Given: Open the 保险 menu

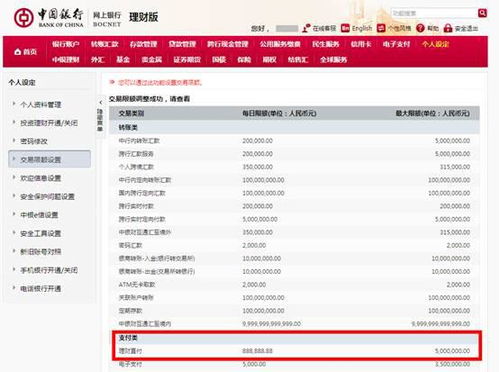Looking at the screenshot, I should point(244,60).
